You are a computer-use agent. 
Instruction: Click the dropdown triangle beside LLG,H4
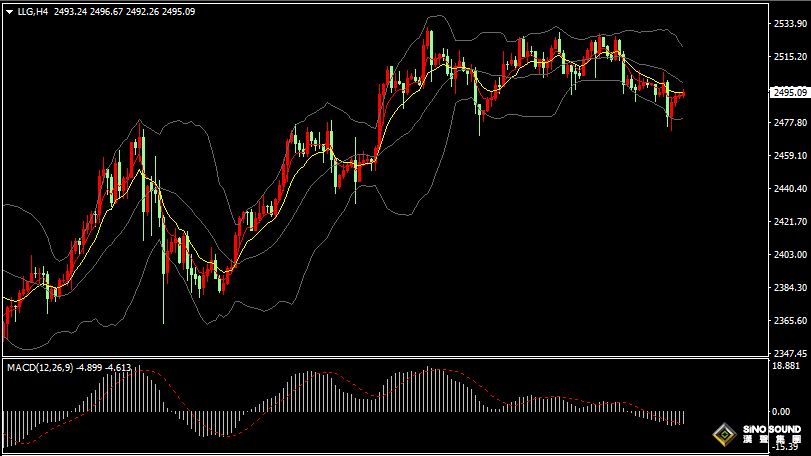[x=9, y=12]
